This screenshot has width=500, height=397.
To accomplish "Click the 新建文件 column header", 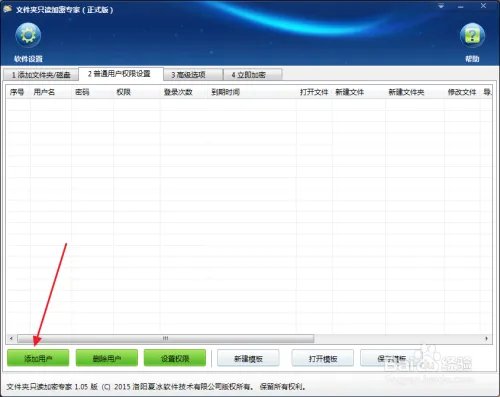I will click(x=359, y=92).
